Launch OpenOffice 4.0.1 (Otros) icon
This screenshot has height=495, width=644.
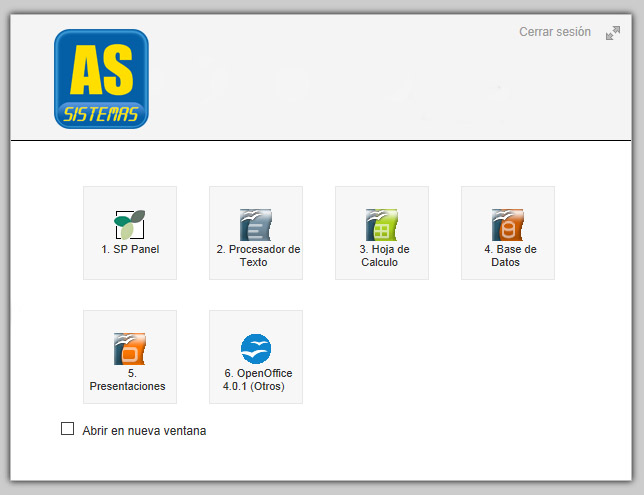(x=255, y=349)
